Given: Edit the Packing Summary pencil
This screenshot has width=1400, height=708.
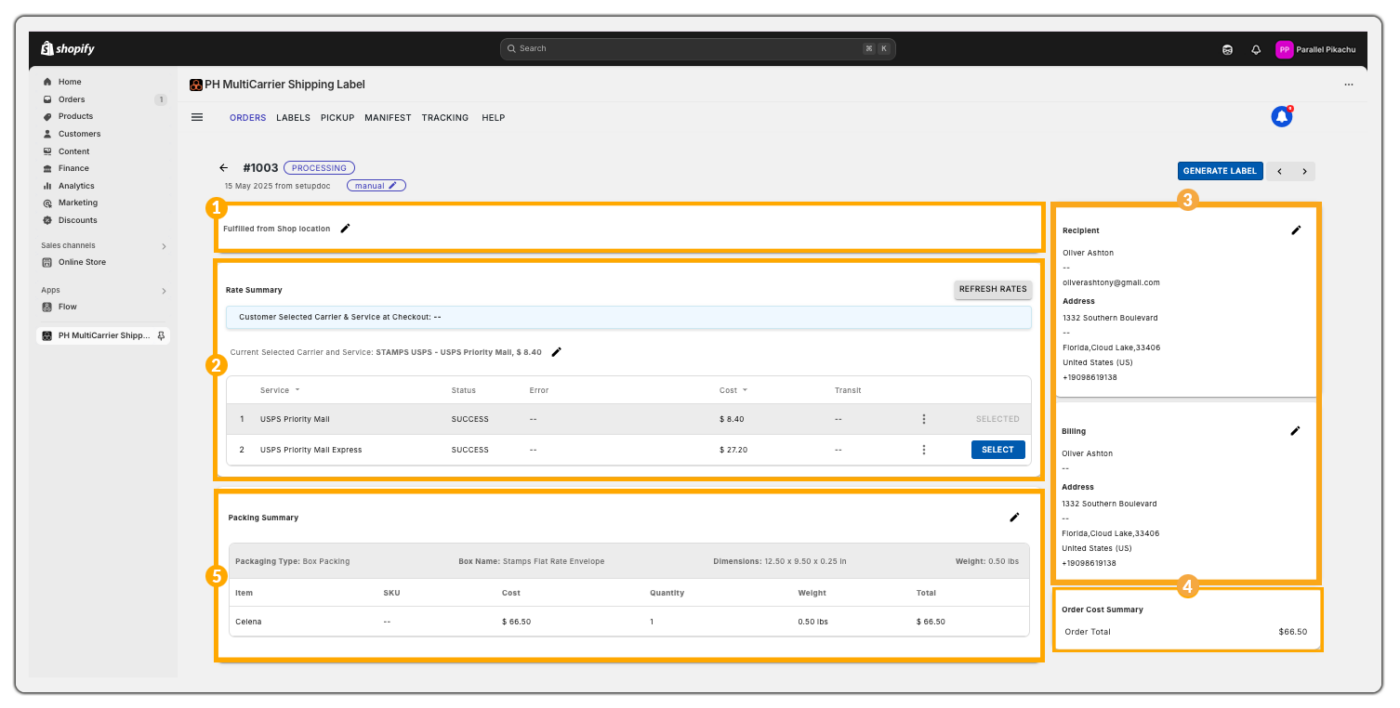Looking at the screenshot, I should tap(1014, 517).
